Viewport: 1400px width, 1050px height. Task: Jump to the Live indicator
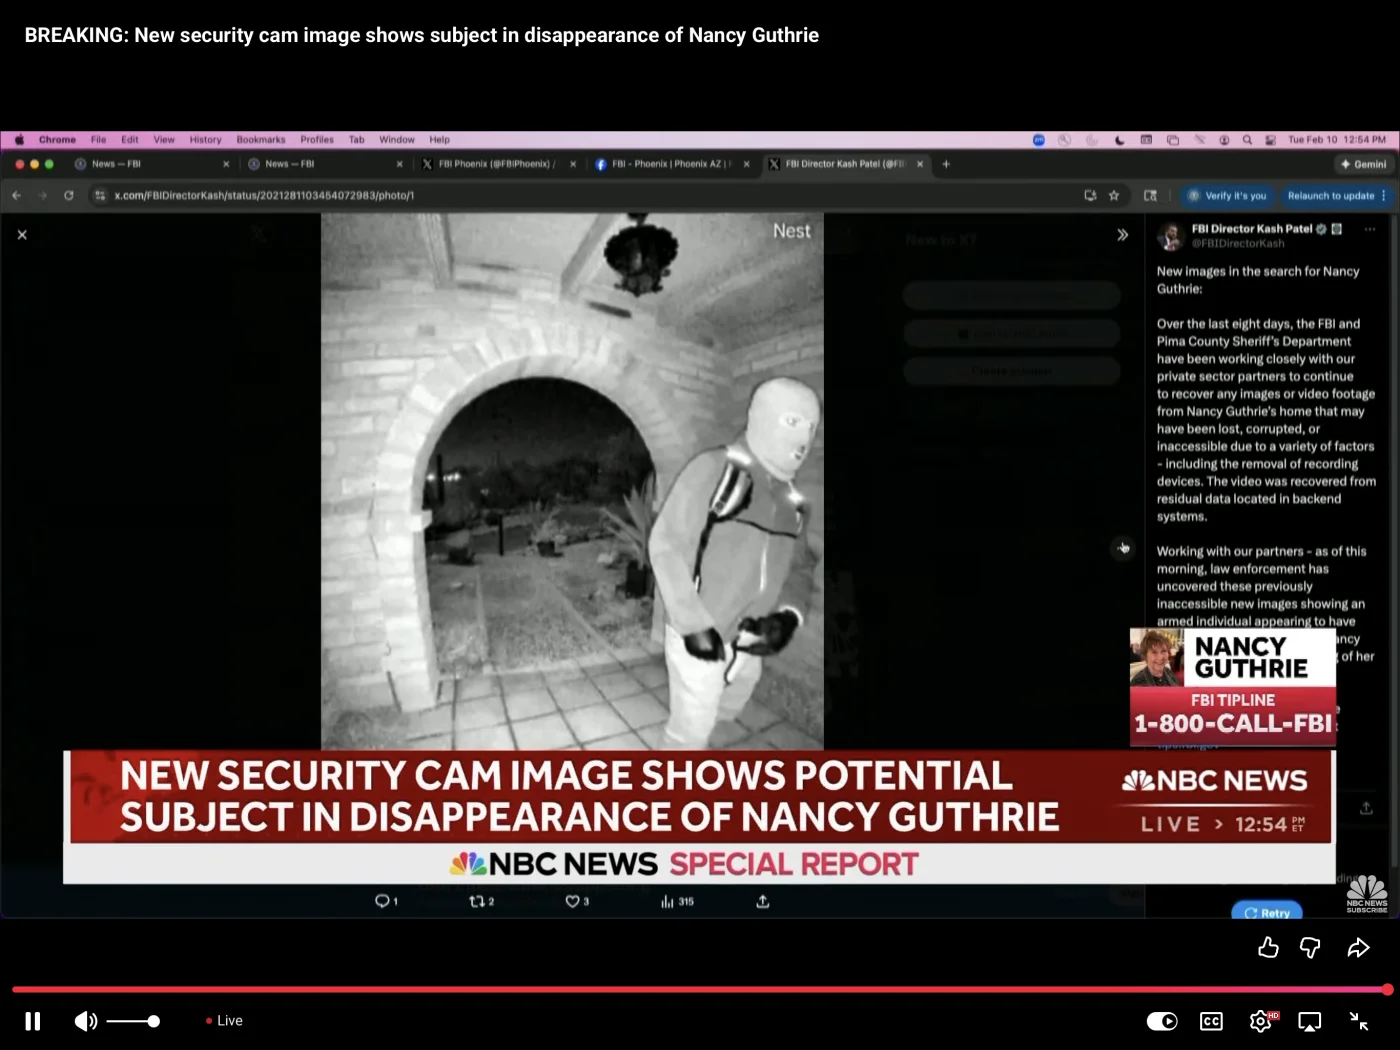click(225, 1021)
